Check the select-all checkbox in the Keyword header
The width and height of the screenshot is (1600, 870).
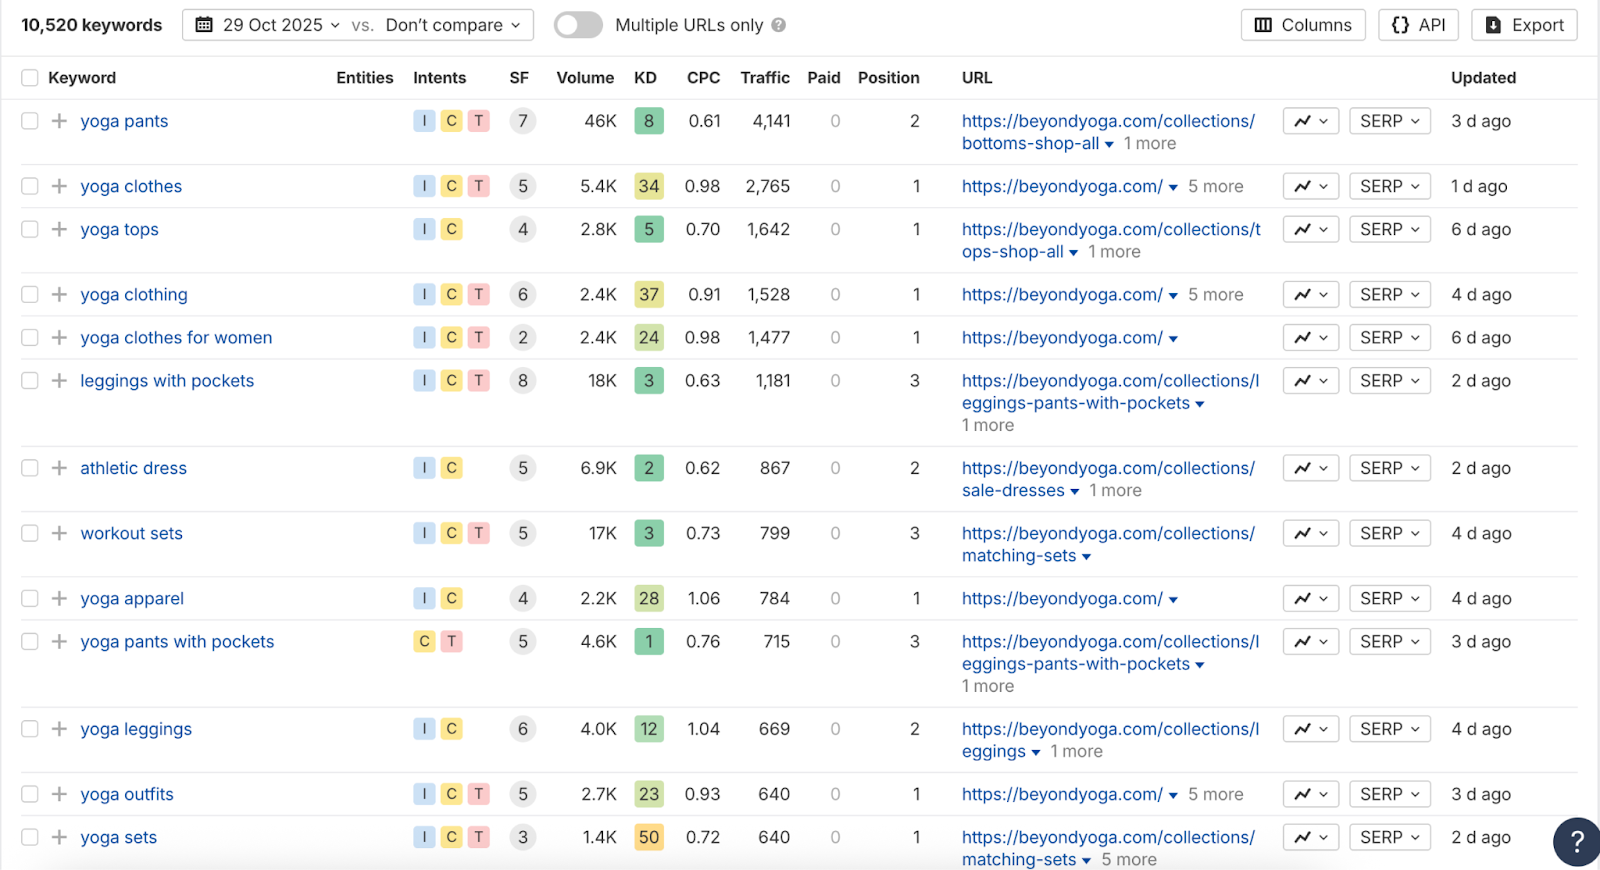pyautogui.click(x=30, y=78)
